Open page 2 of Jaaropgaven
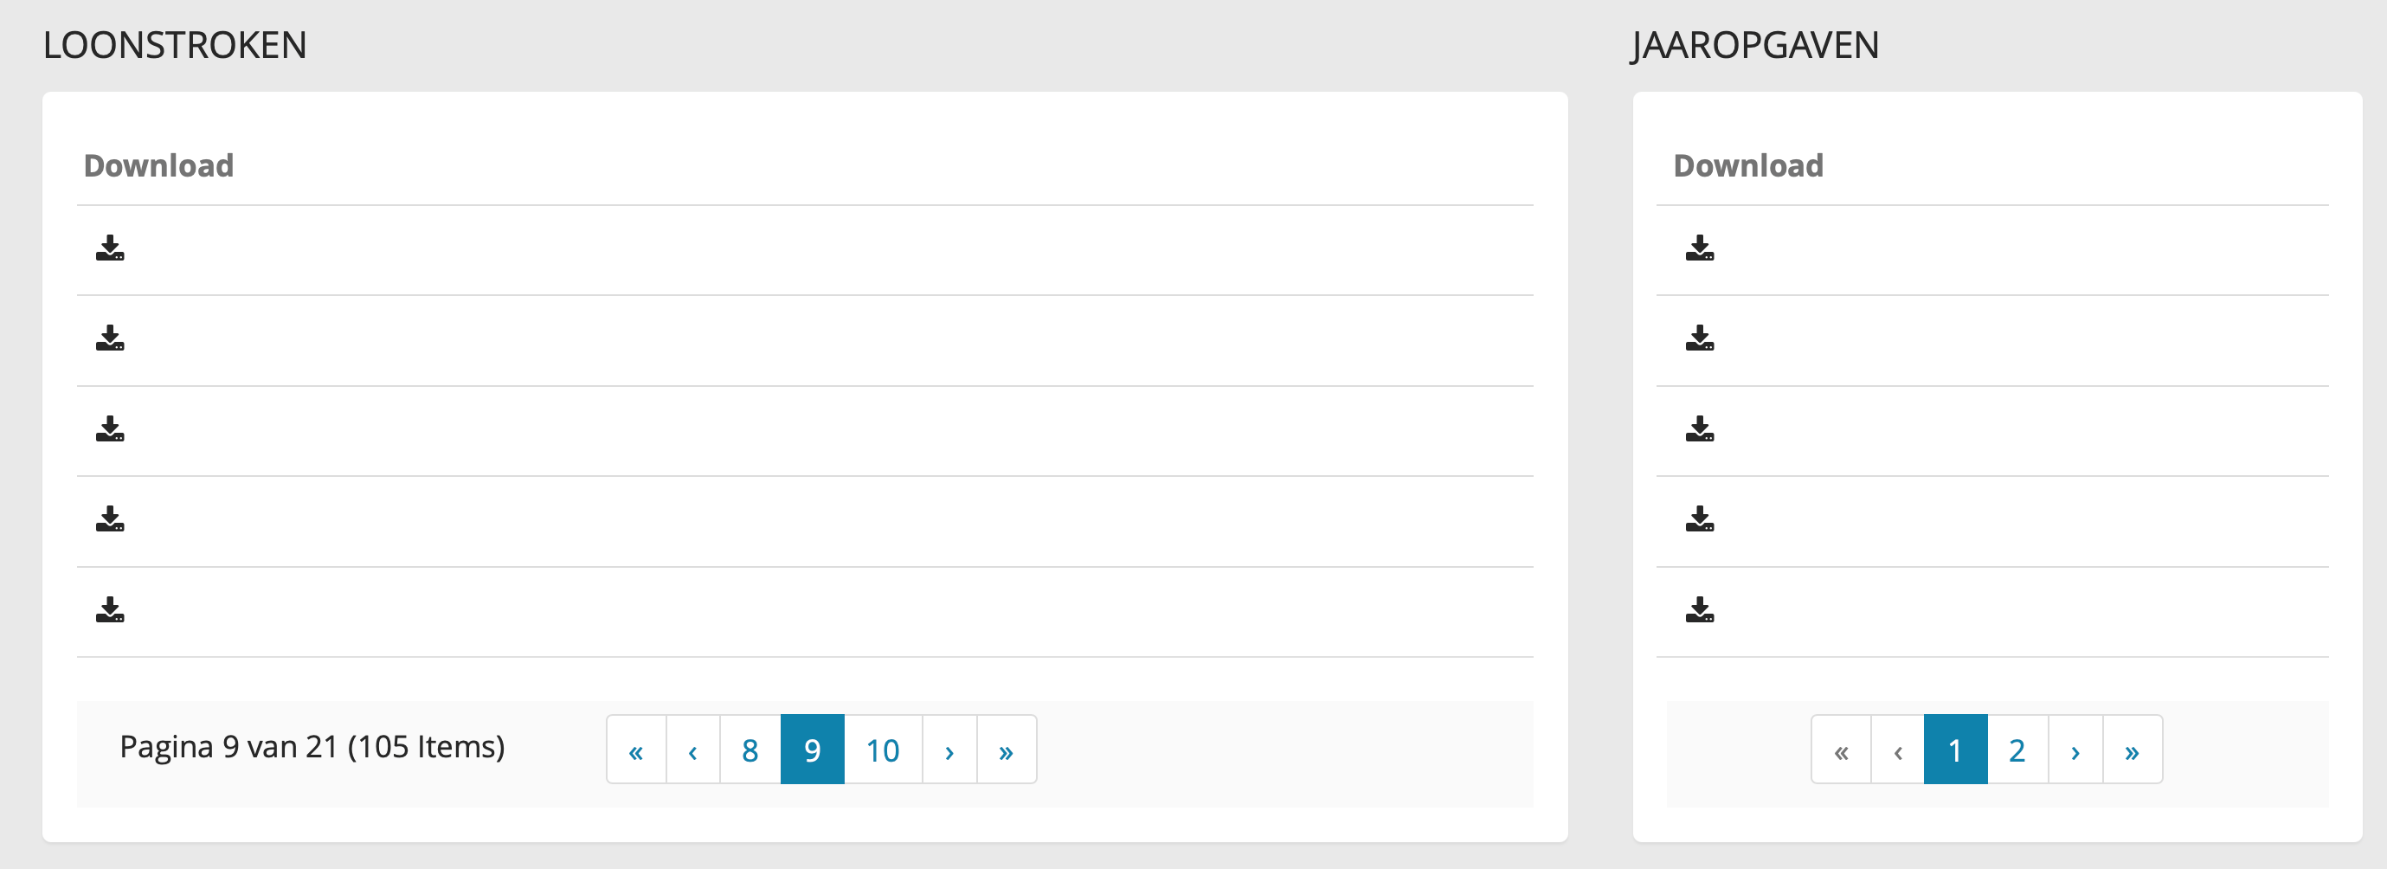This screenshot has height=869, width=2387. pyautogui.click(x=2017, y=750)
